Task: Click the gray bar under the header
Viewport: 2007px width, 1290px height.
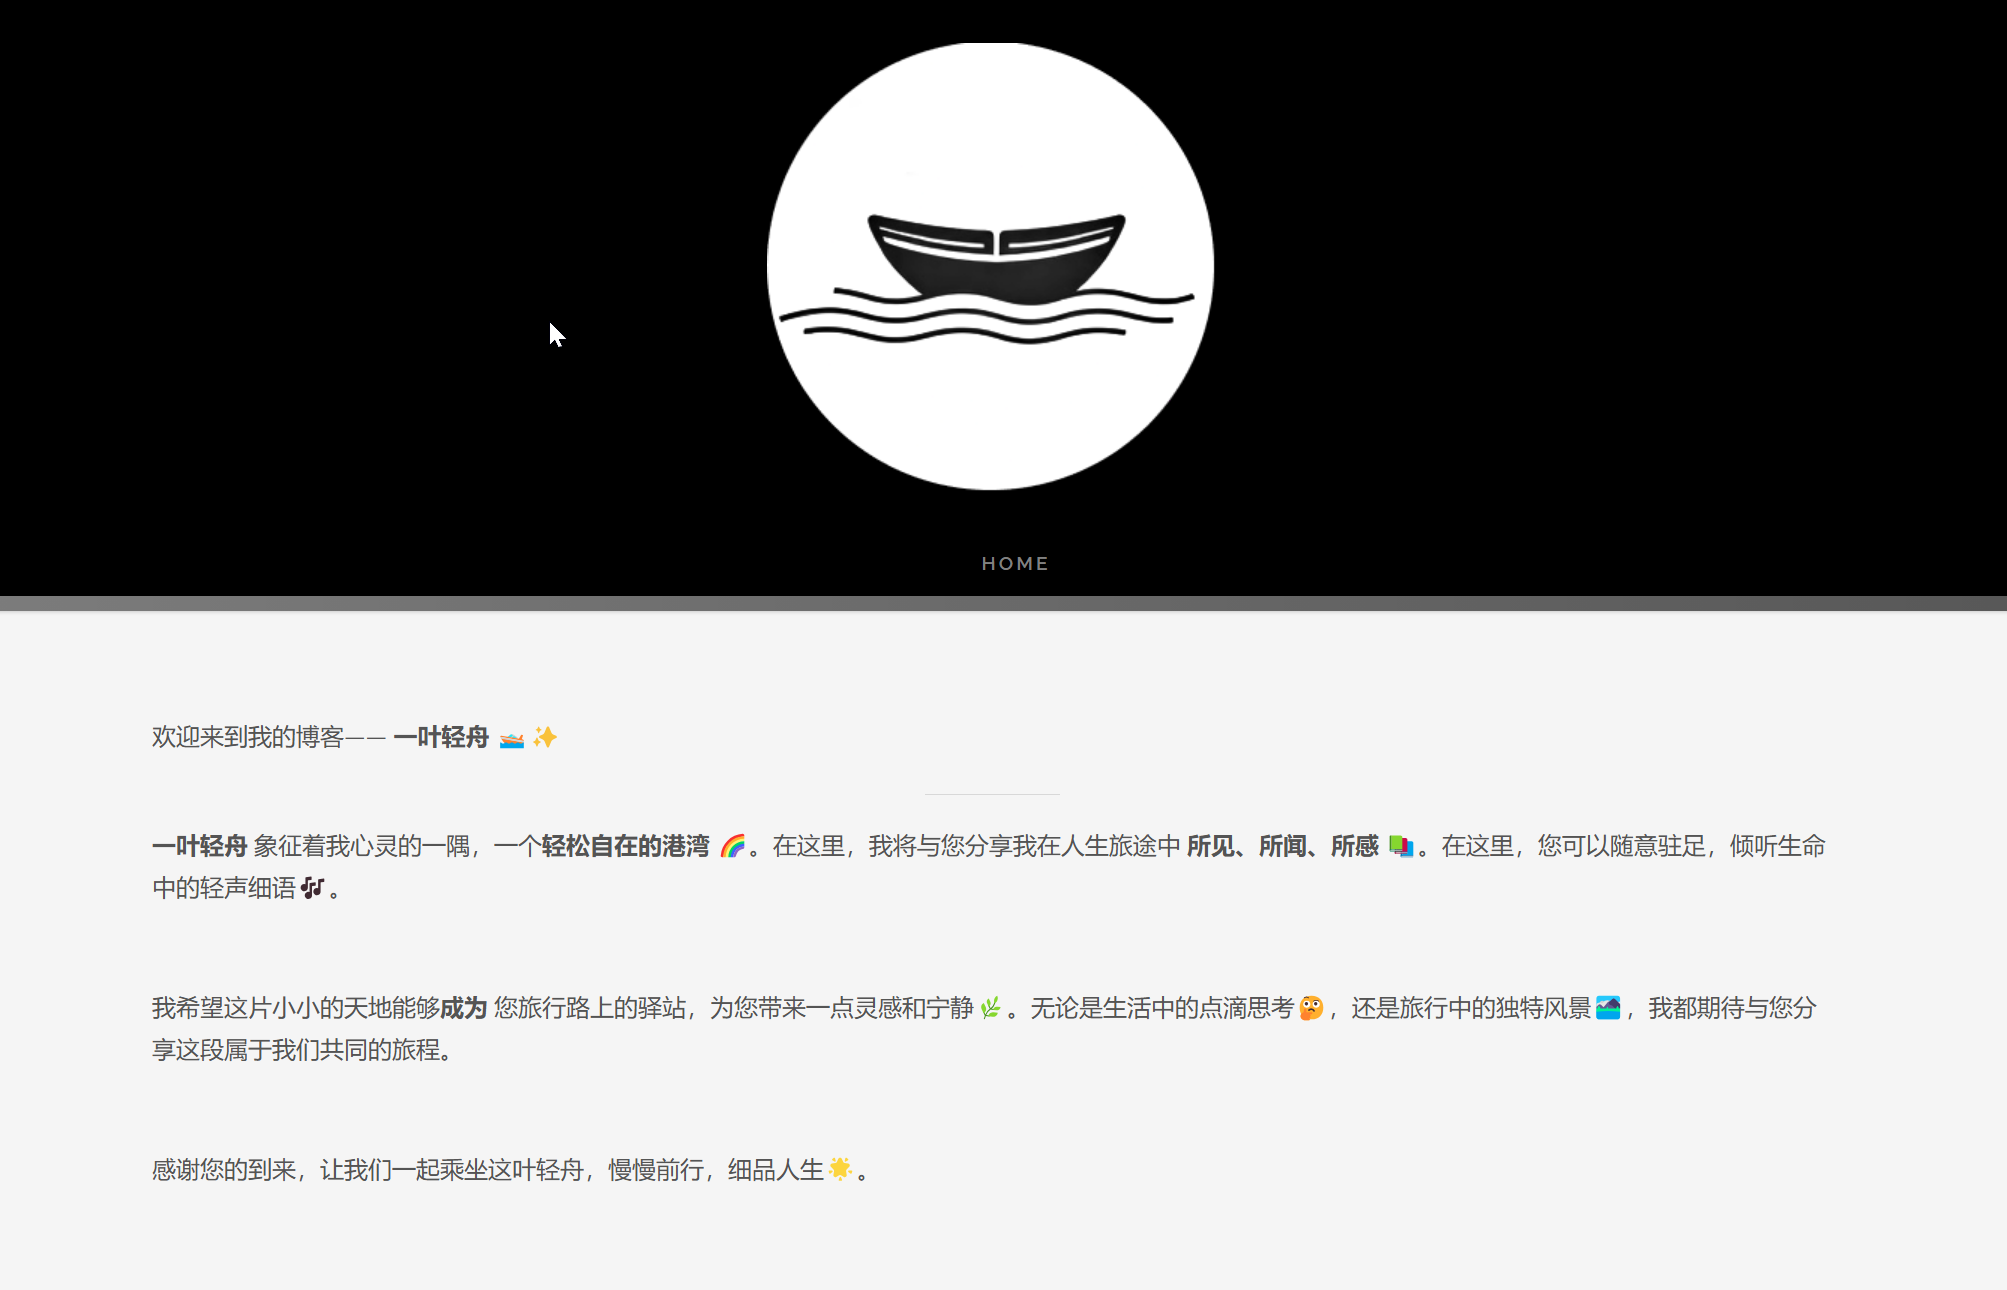Action: (x=1003, y=603)
